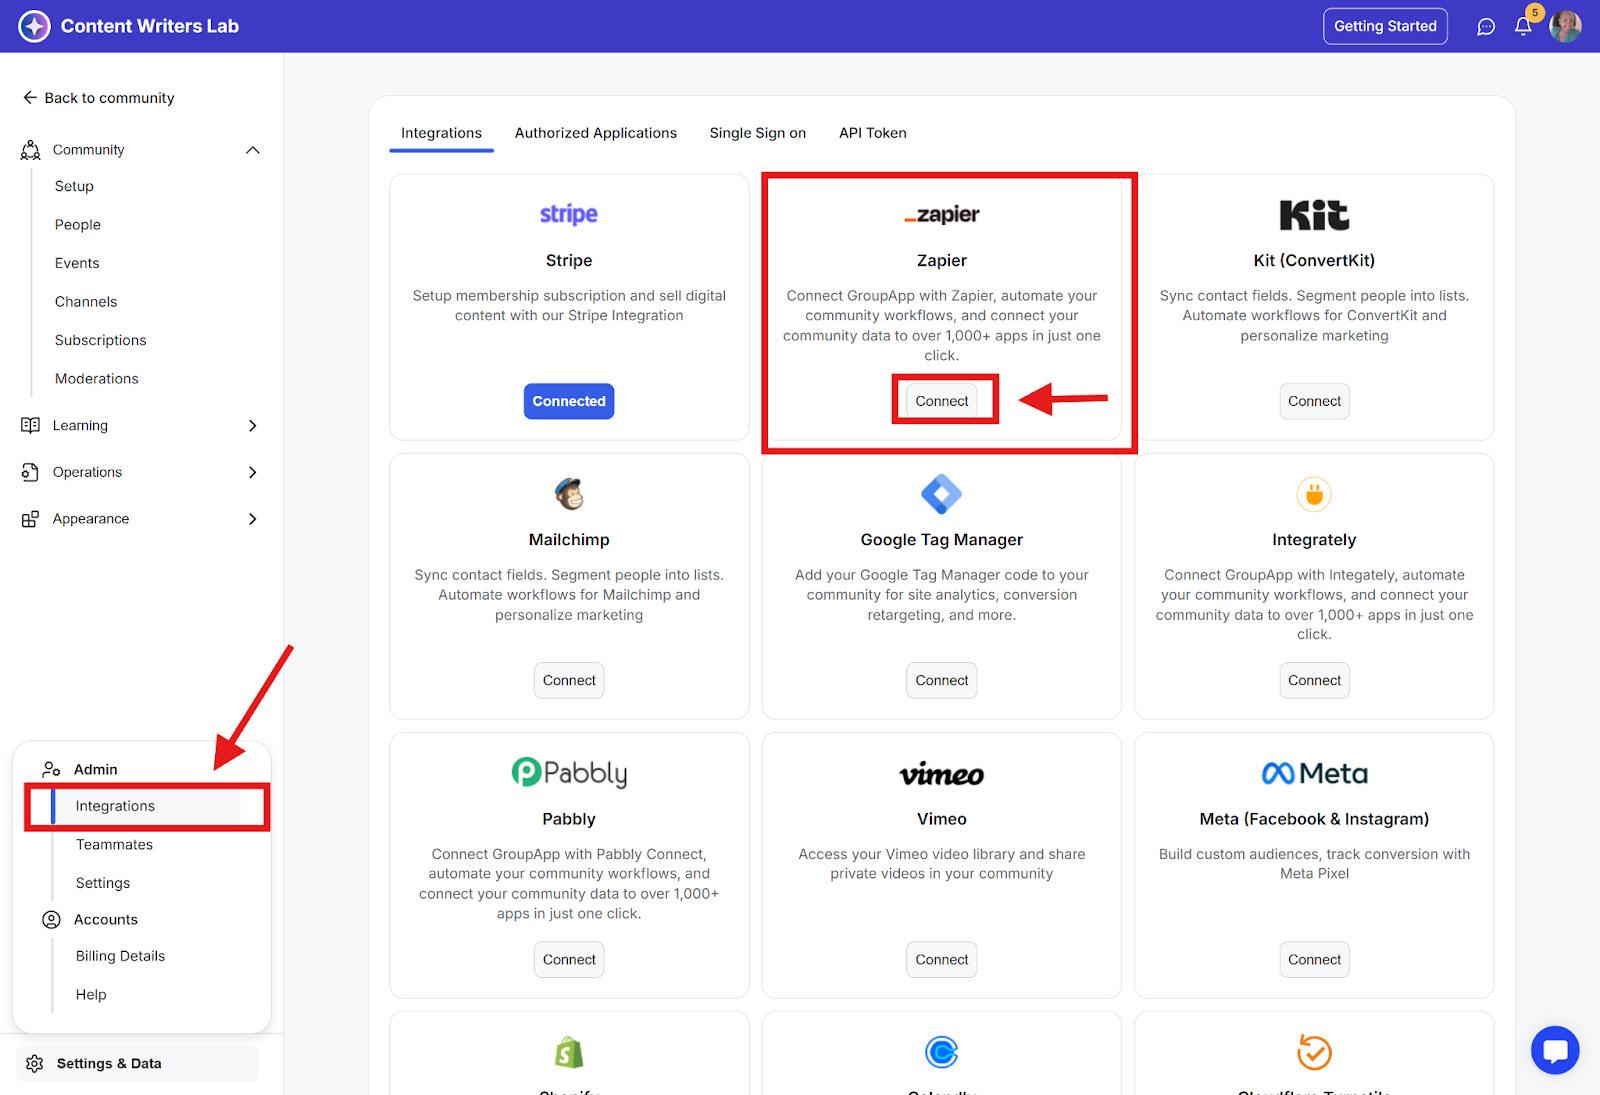1600x1095 pixels.
Task: Connect the Mailchimp integration
Action: tap(569, 680)
